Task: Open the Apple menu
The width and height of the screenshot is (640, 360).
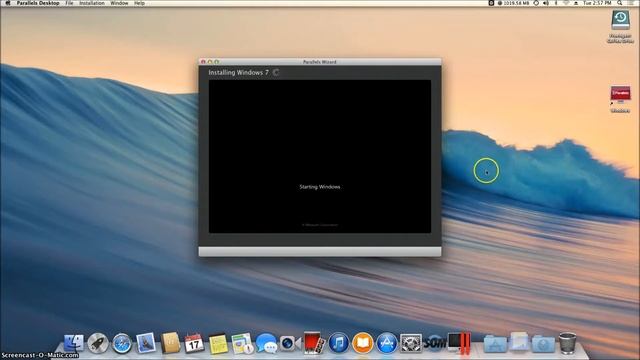Action: [x=7, y=3]
